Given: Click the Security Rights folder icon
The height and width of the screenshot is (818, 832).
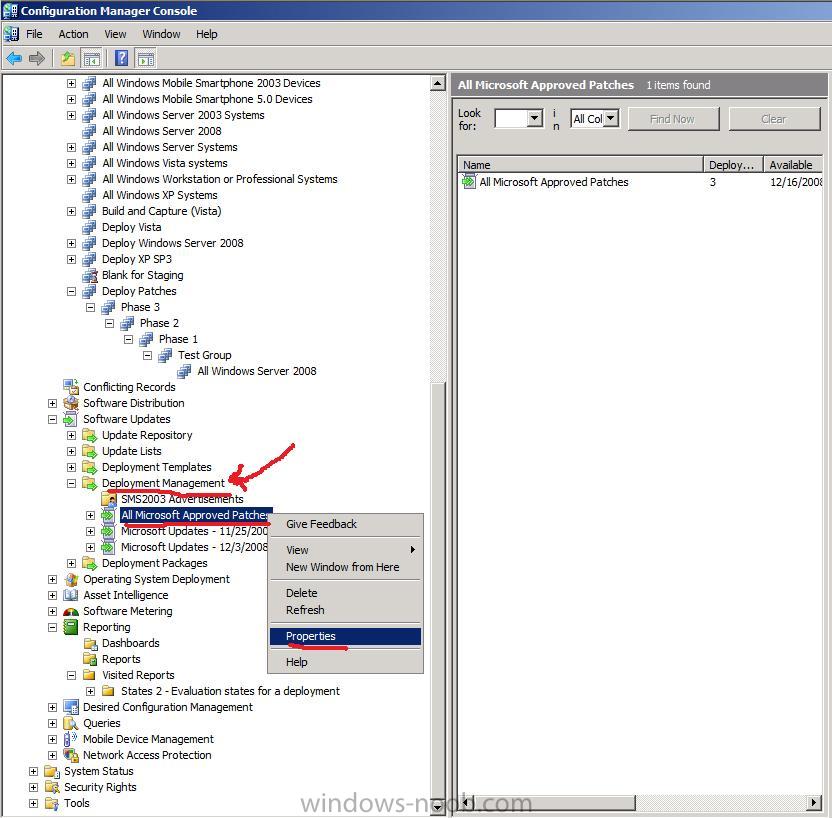Looking at the screenshot, I should [52, 787].
